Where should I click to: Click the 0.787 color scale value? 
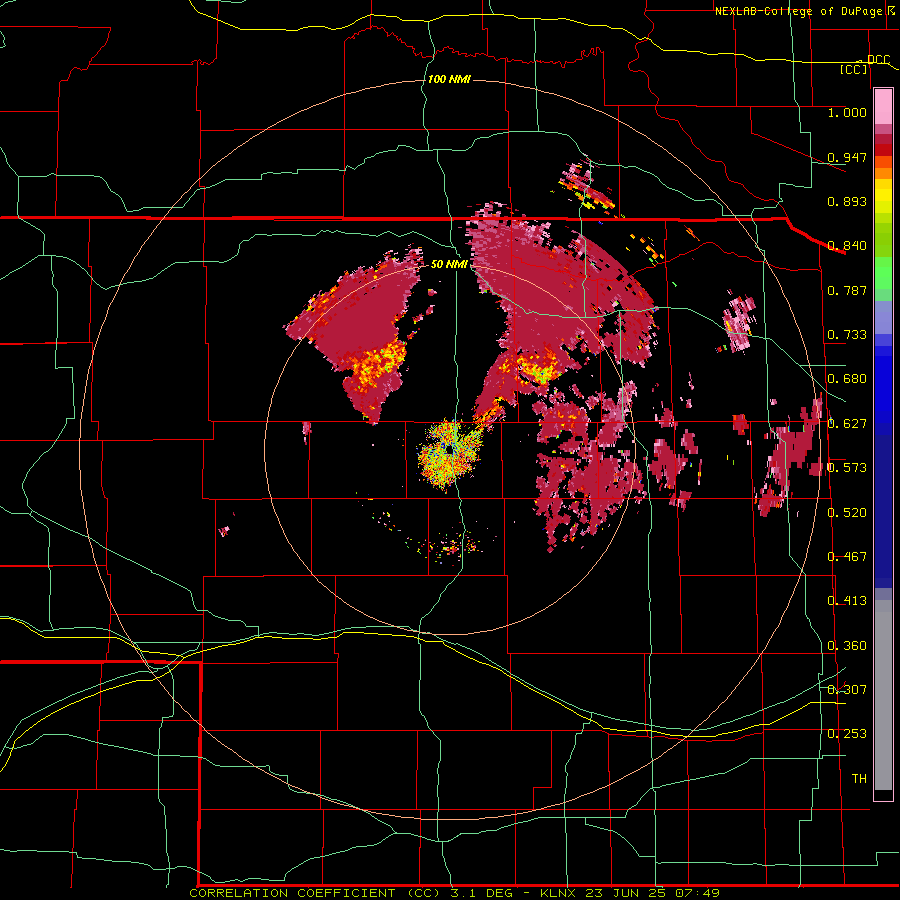847,290
